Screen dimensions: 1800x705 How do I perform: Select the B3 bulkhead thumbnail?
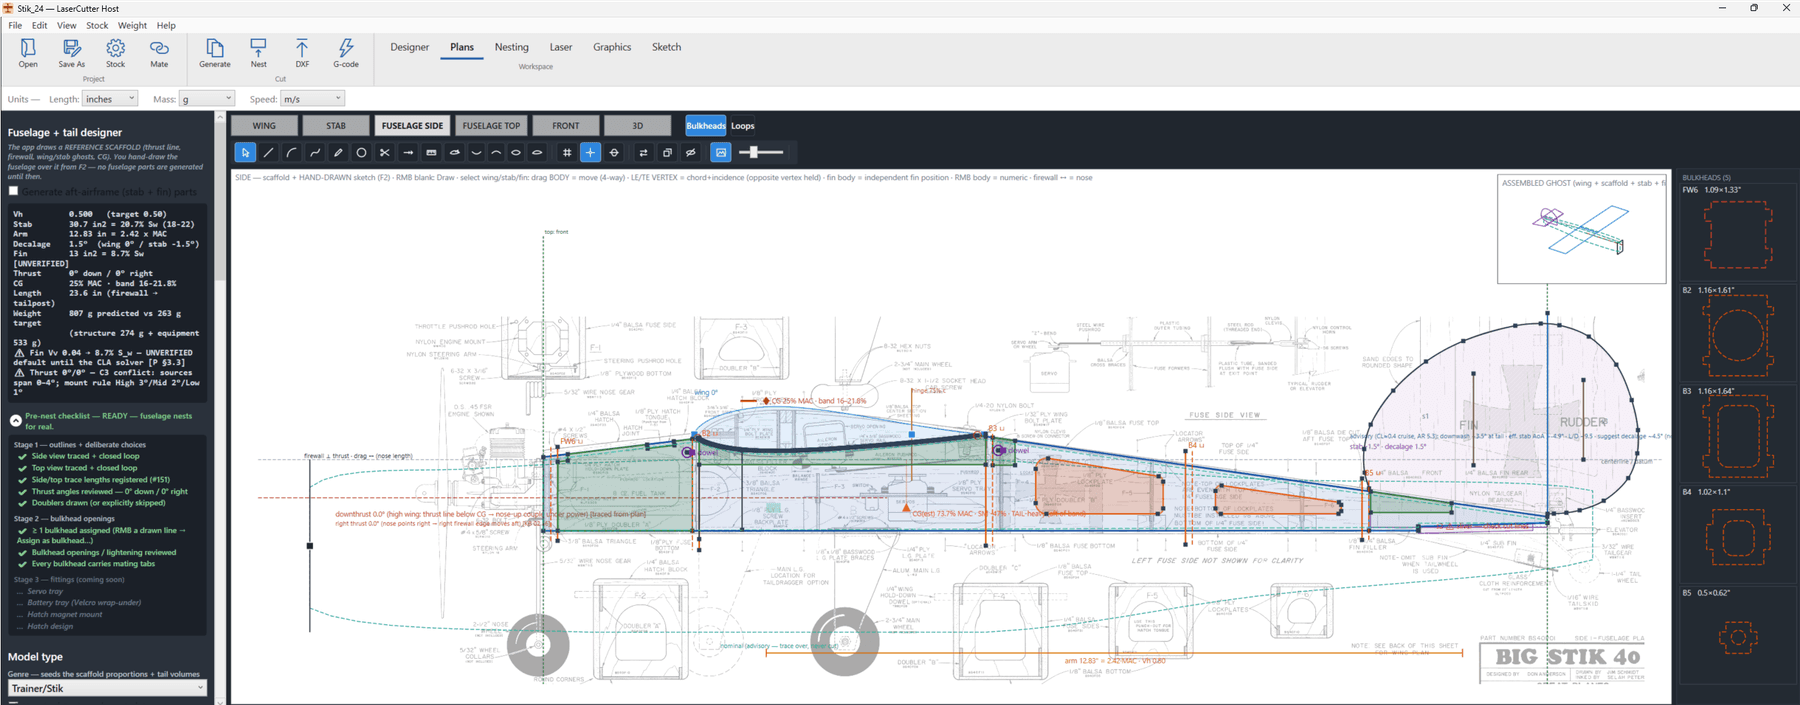click(1739, 436)
